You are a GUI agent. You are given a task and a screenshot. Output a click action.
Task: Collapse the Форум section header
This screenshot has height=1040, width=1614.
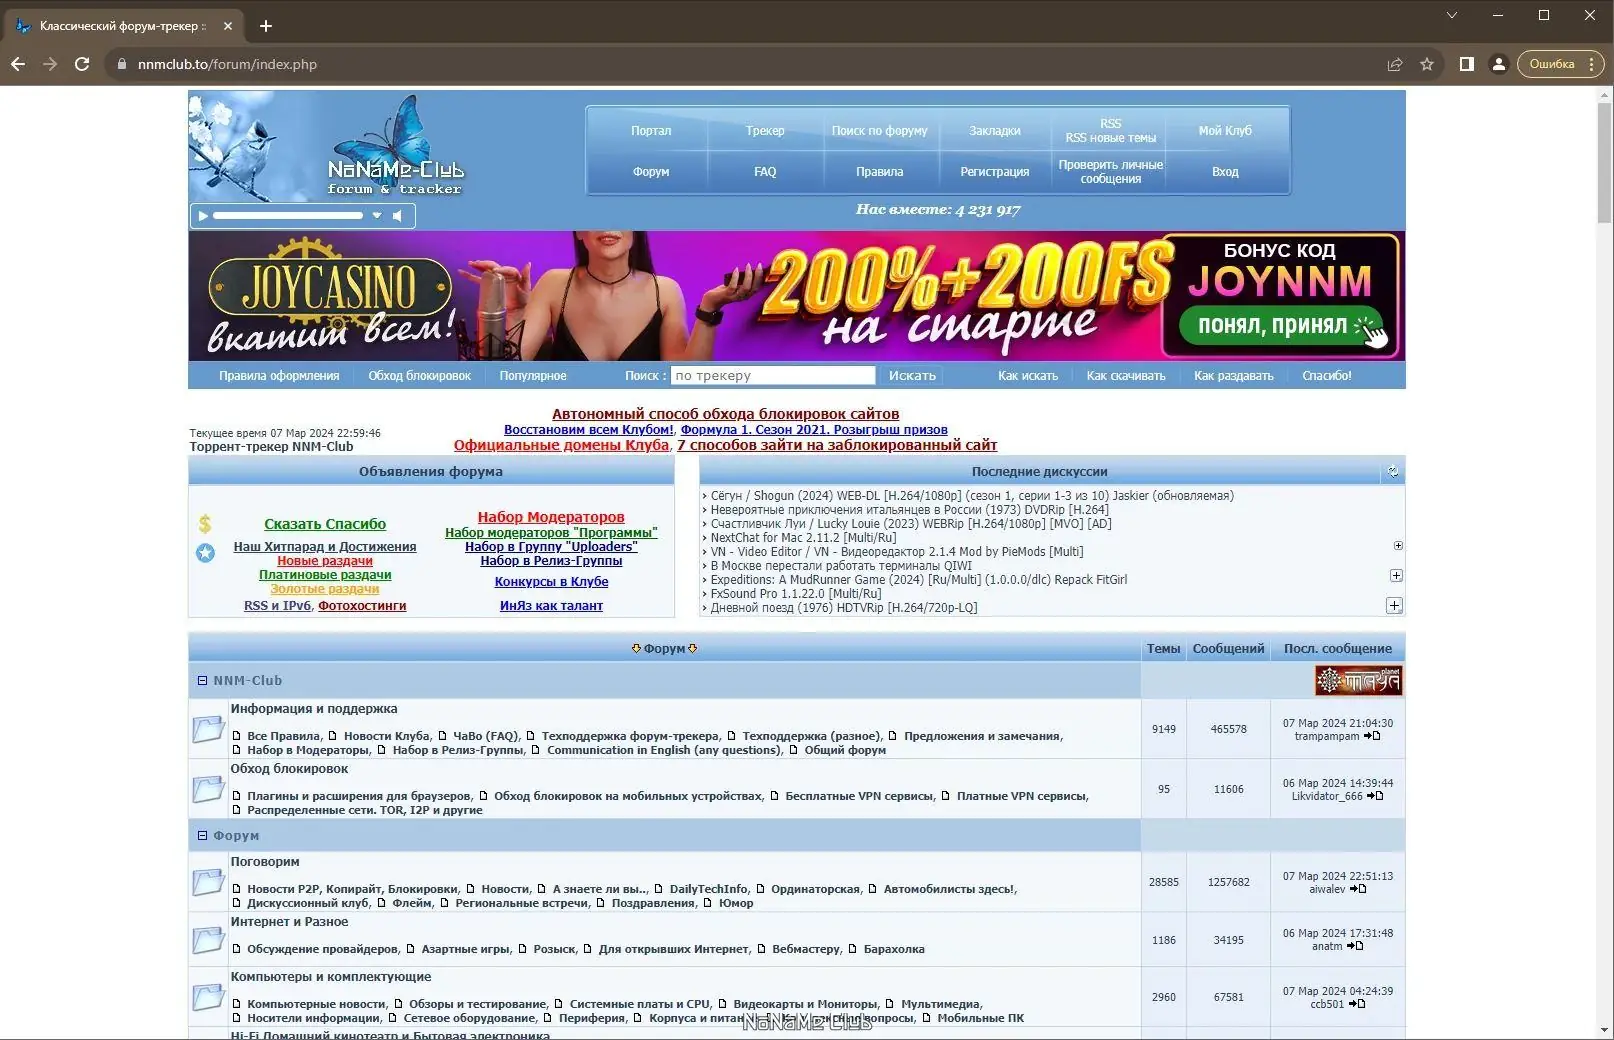(x=204, y=835)
